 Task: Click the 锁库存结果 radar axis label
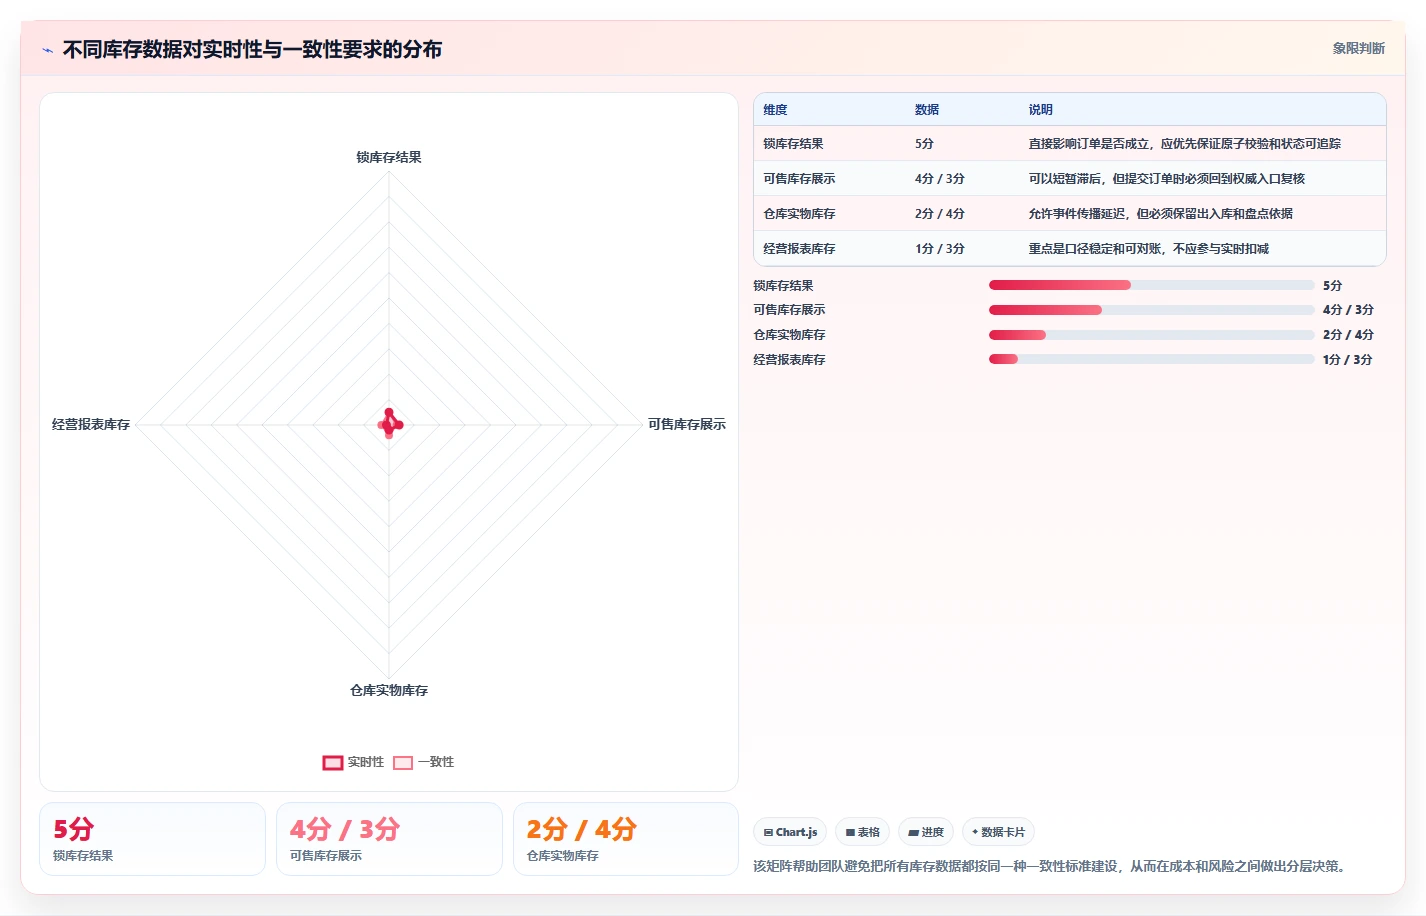389,157
